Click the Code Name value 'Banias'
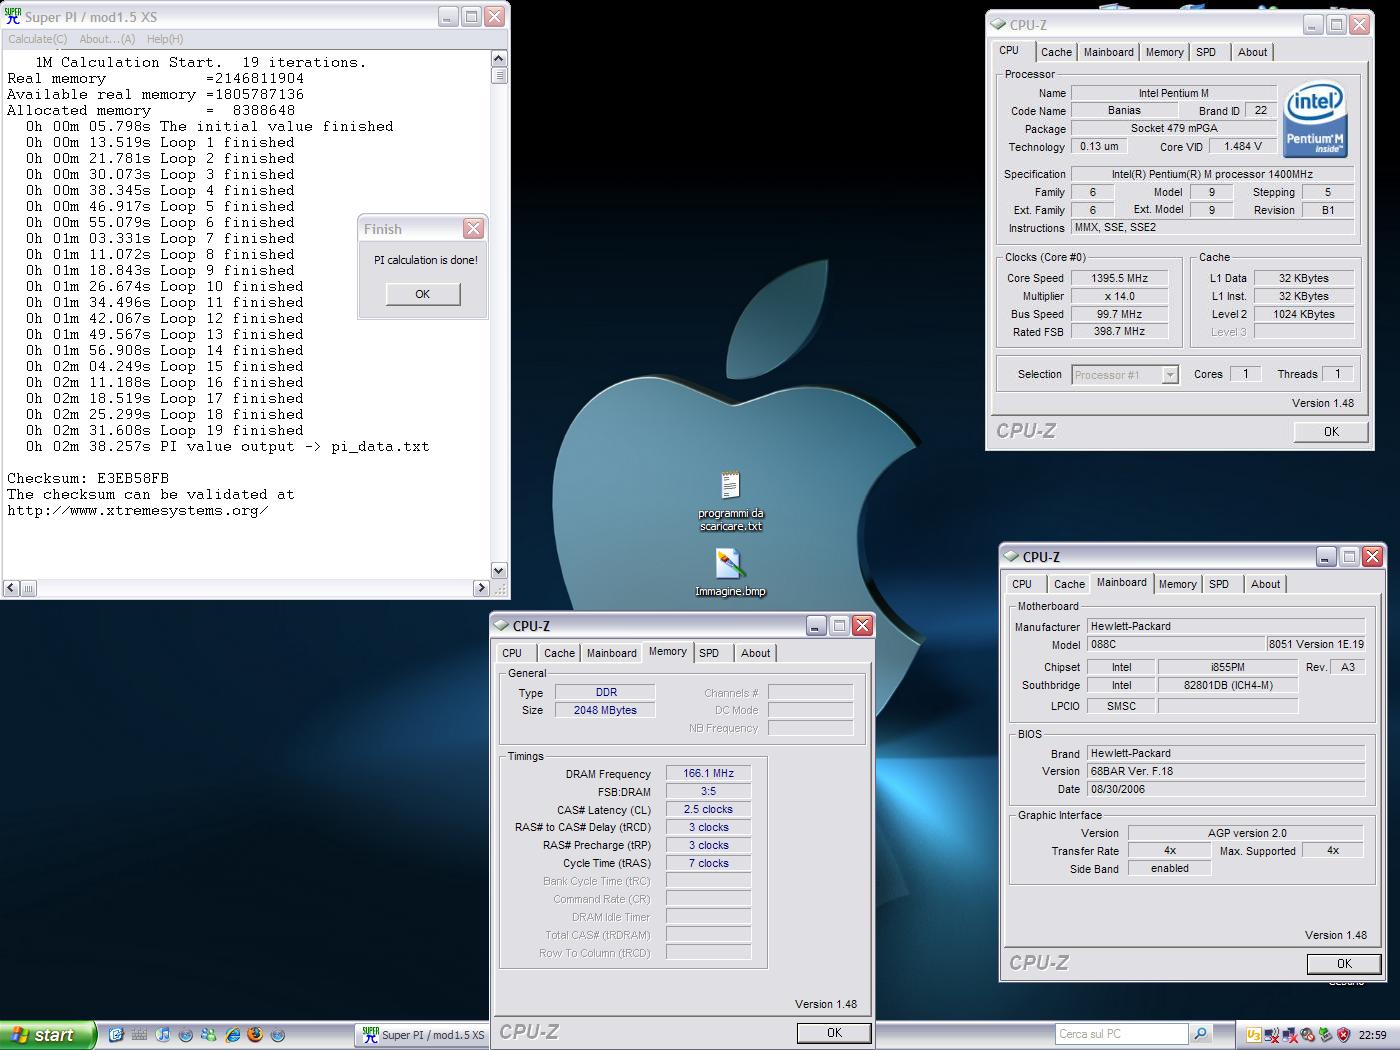This screenshot has width=1400, height=1050. click(1124, 111)
